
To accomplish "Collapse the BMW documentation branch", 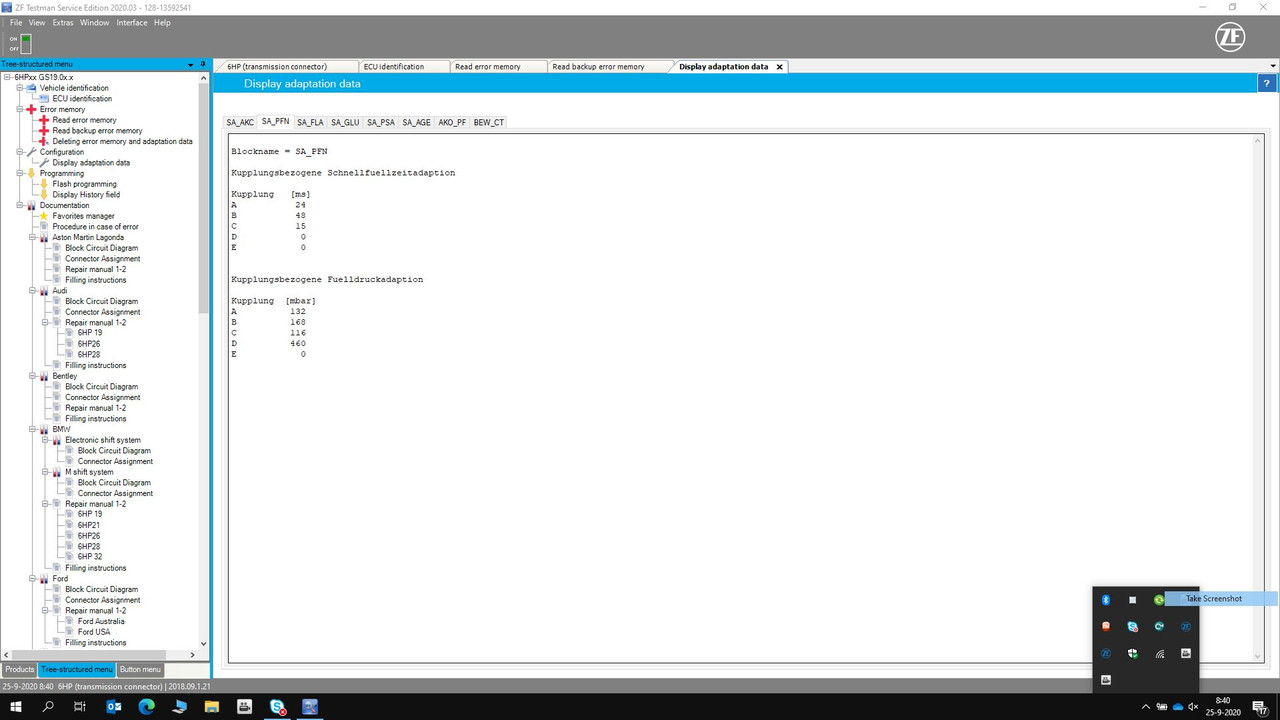I will pyautogui.click(x=31, y=429).
